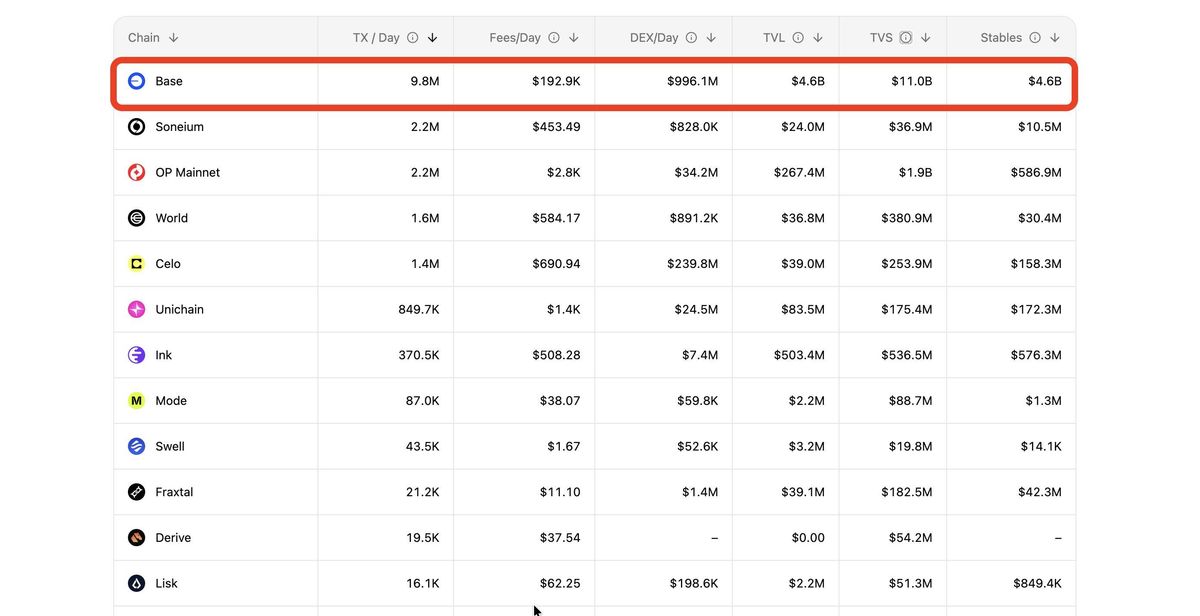Click the Soneium chain logo icon
1200x616 pixels.
click(x=137, y=127)
